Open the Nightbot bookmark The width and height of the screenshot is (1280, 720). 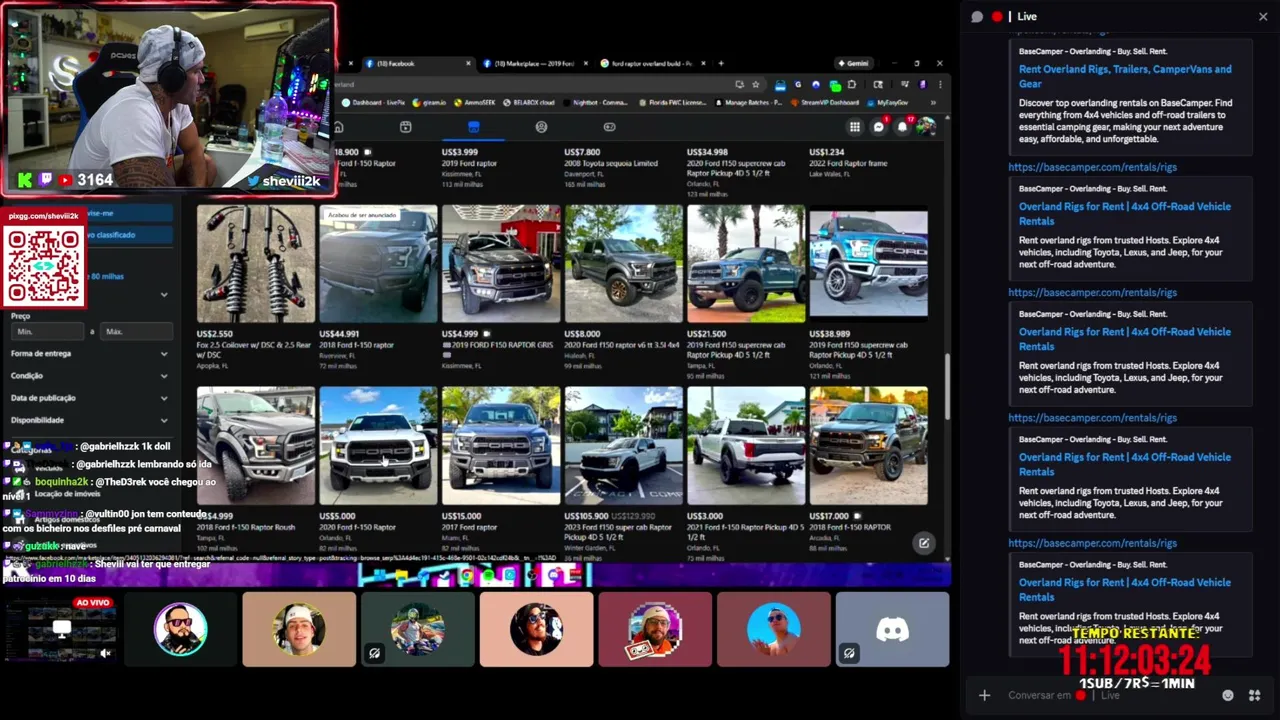coord(595,102)
